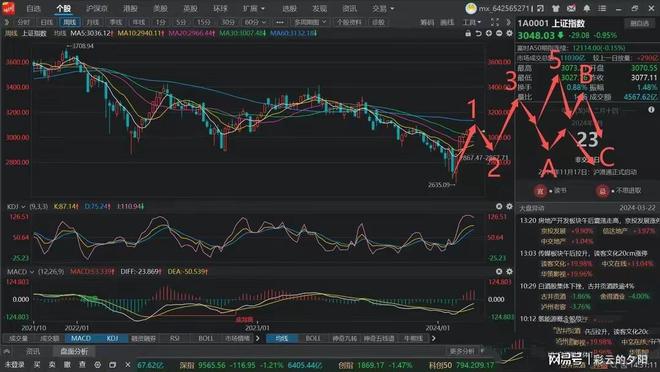The width and height of the screenshot is (660, 372).
Task: Open the notification bell icon
Action: tap(587, 8)
